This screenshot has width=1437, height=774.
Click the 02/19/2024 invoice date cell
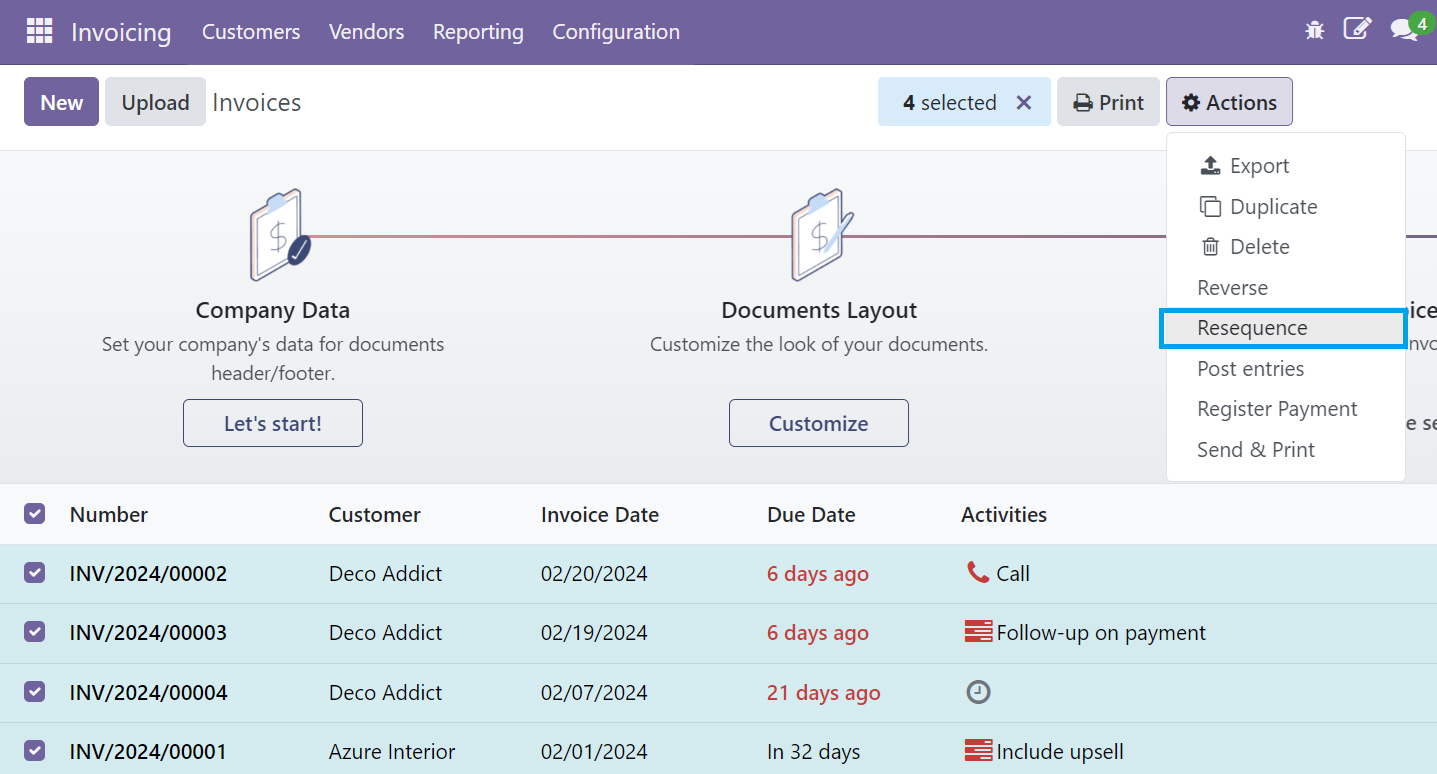pyautogui.click(x=594, y=632)
